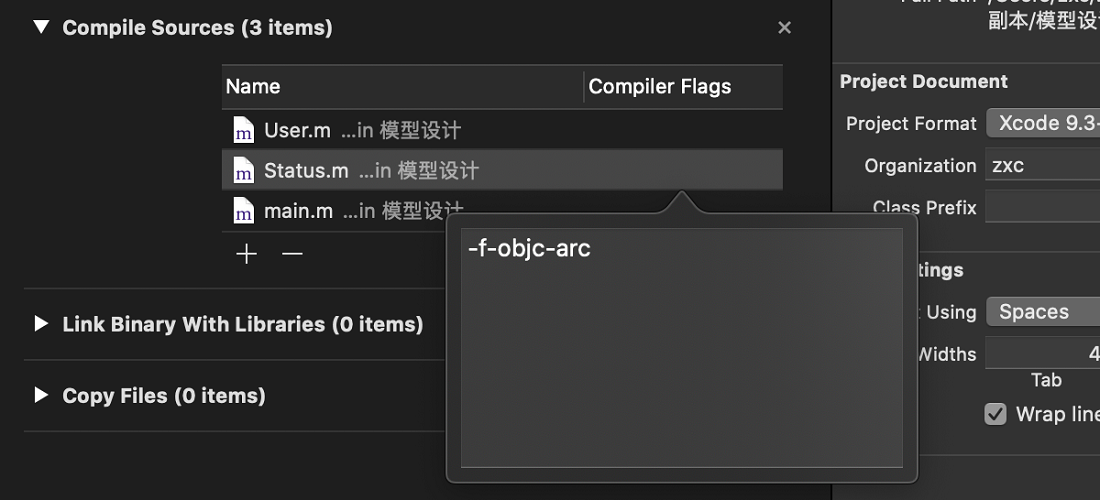Collapse the Compile Sources section

(41, 27)
